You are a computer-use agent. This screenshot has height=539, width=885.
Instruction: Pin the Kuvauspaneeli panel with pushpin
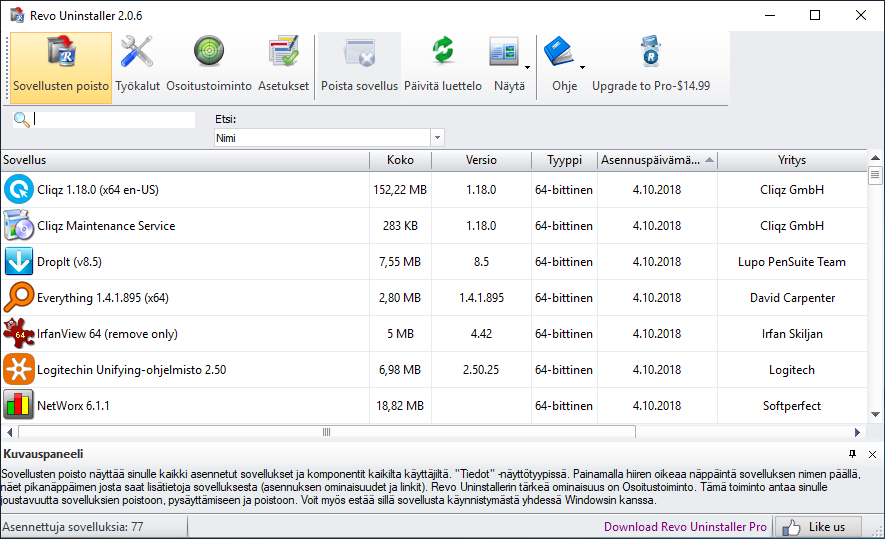(852, 454)
